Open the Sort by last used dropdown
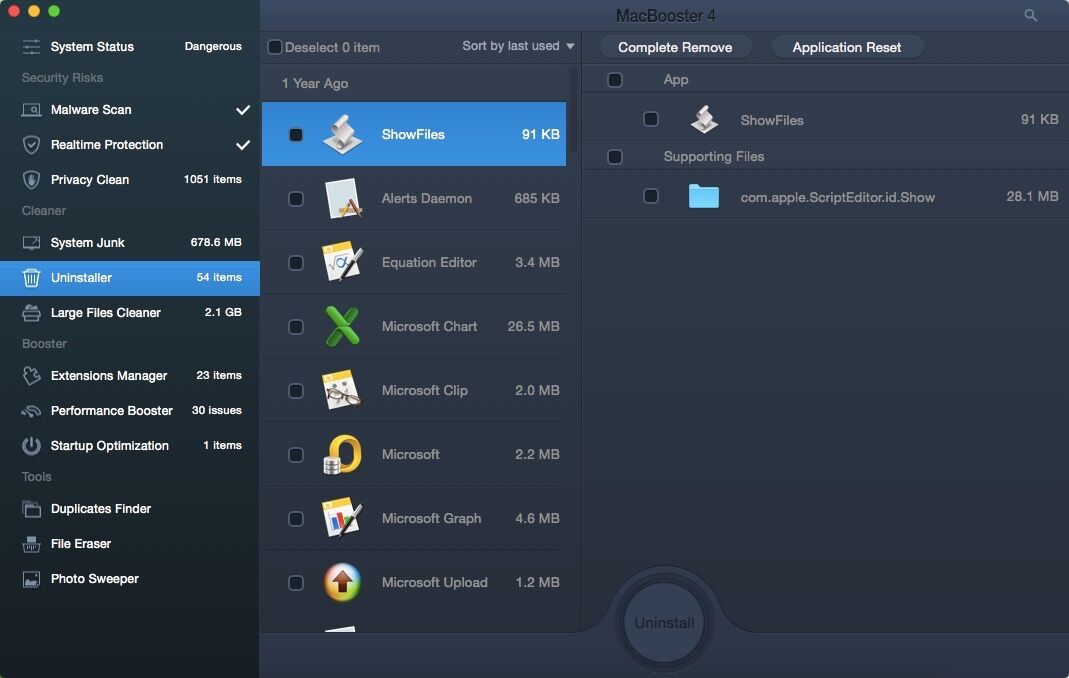1069x678 pixels. [518, 46]
